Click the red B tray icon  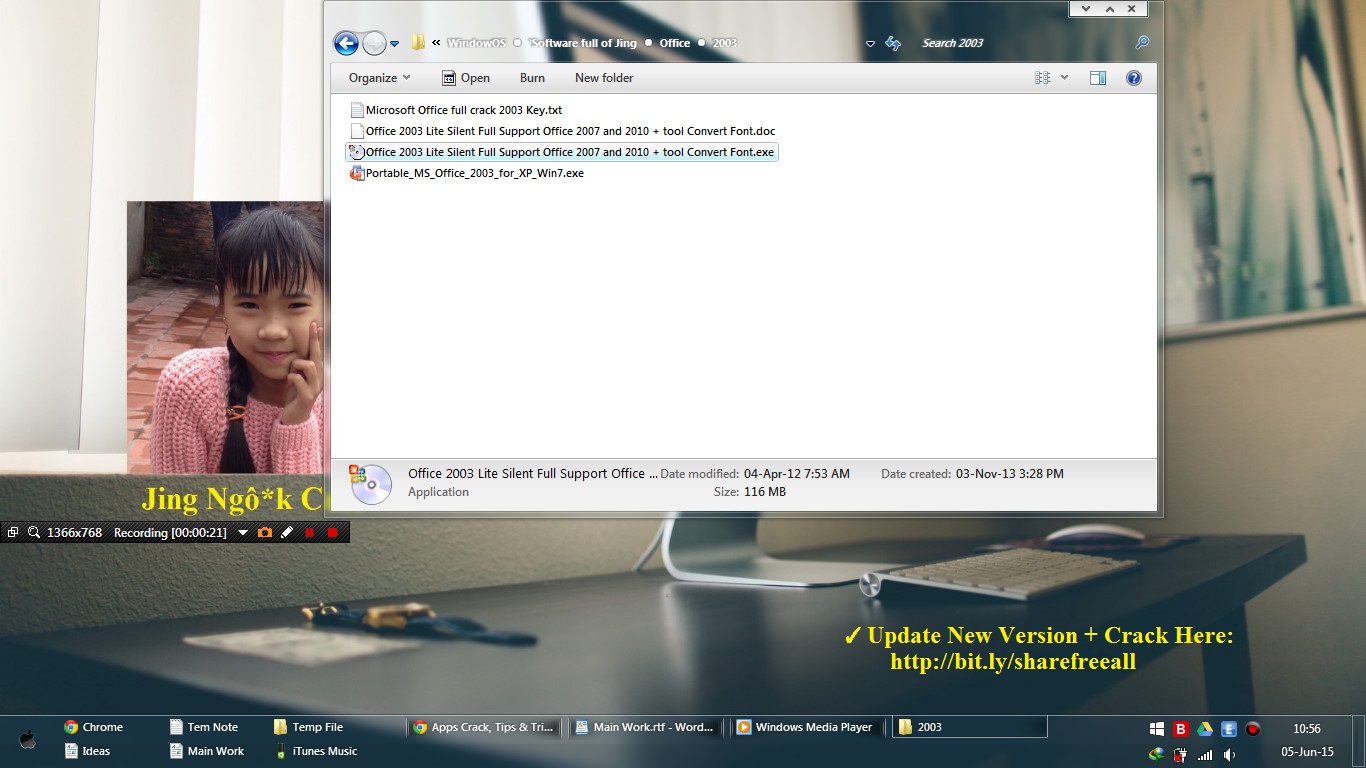(x=1181, y=729)
